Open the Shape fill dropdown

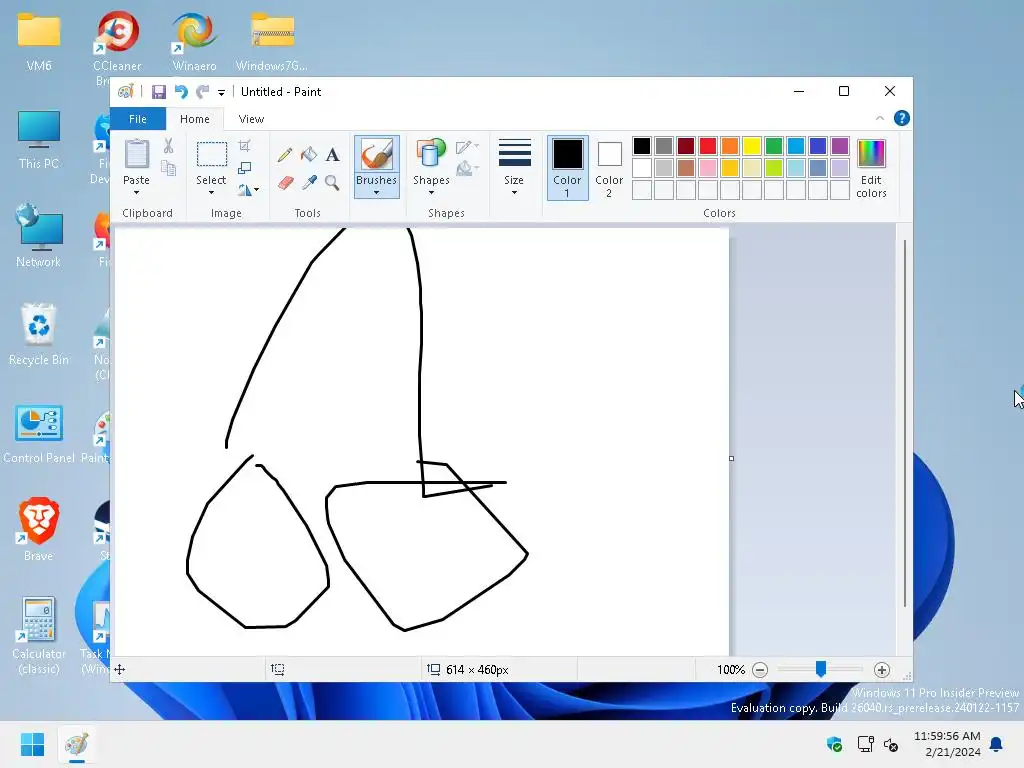click(x=468, y=169)
